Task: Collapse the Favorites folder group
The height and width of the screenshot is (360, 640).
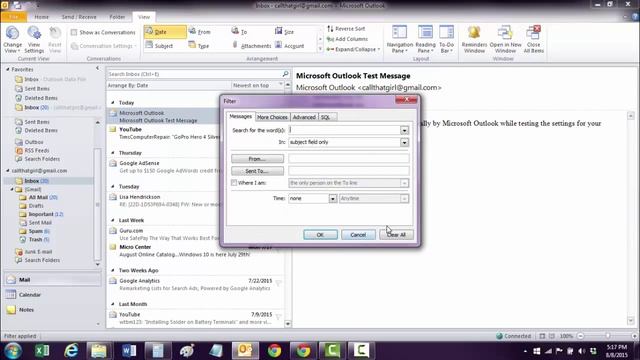Action: tap(8, 69)
